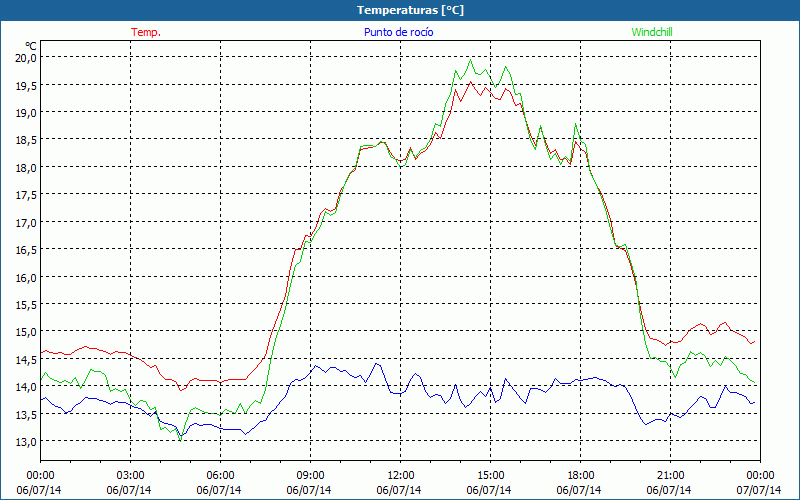Click the 13,5 y-axis value

tap(26, 415)
